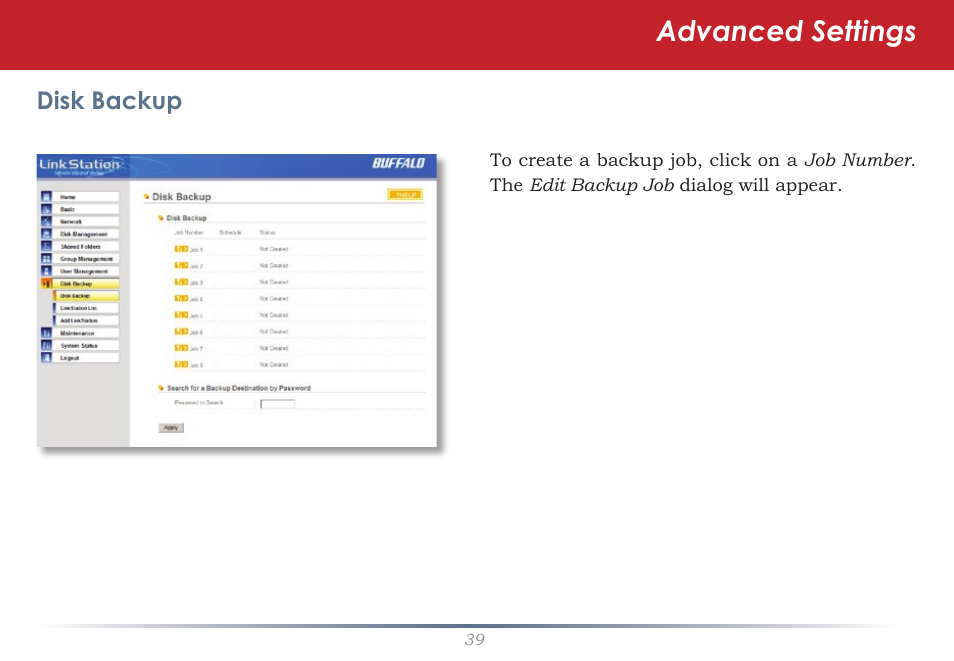Click the edit icon beside Job 1
The image size is (954, 661).
[181, 249]
